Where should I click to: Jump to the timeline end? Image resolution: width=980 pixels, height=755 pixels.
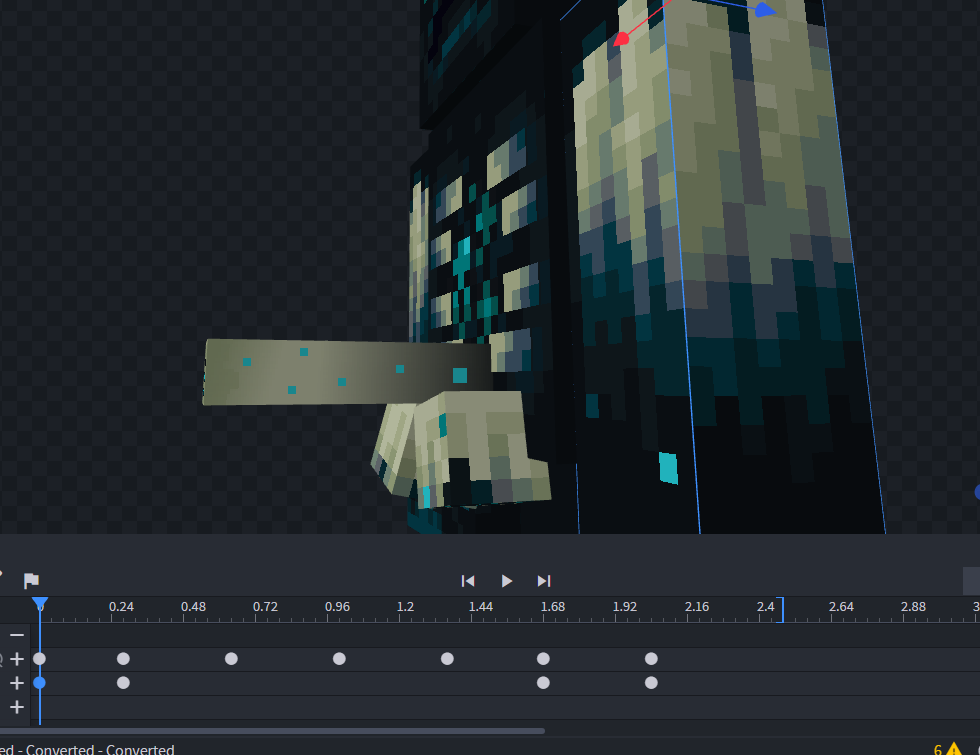[544, 581]
